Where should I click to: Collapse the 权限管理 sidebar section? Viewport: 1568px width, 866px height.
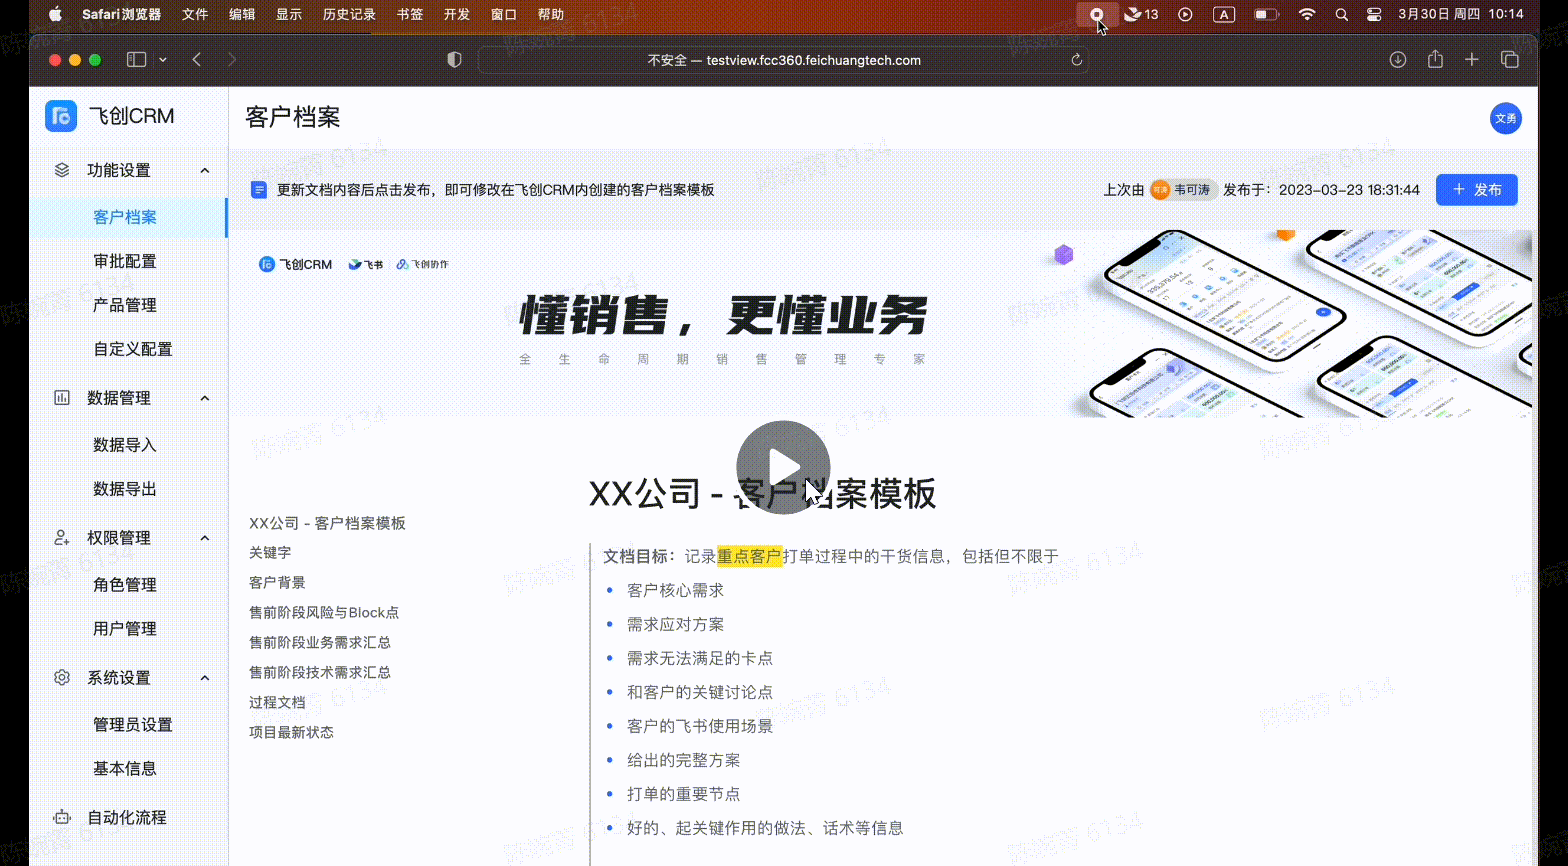(205, 538)
